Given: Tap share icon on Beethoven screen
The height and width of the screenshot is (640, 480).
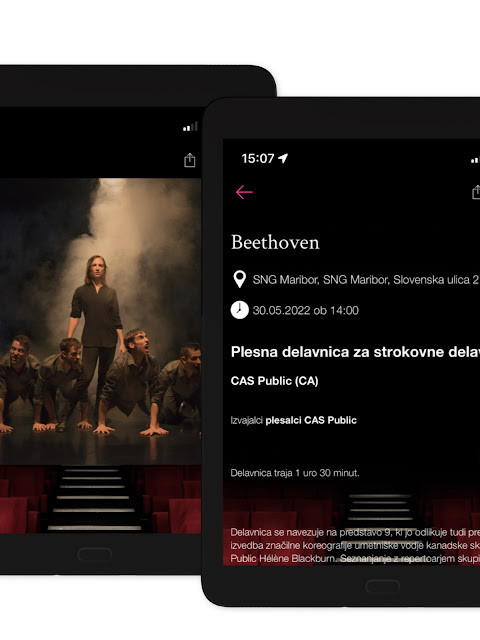Looking at the screenshot, I should [x=476, y=192].
